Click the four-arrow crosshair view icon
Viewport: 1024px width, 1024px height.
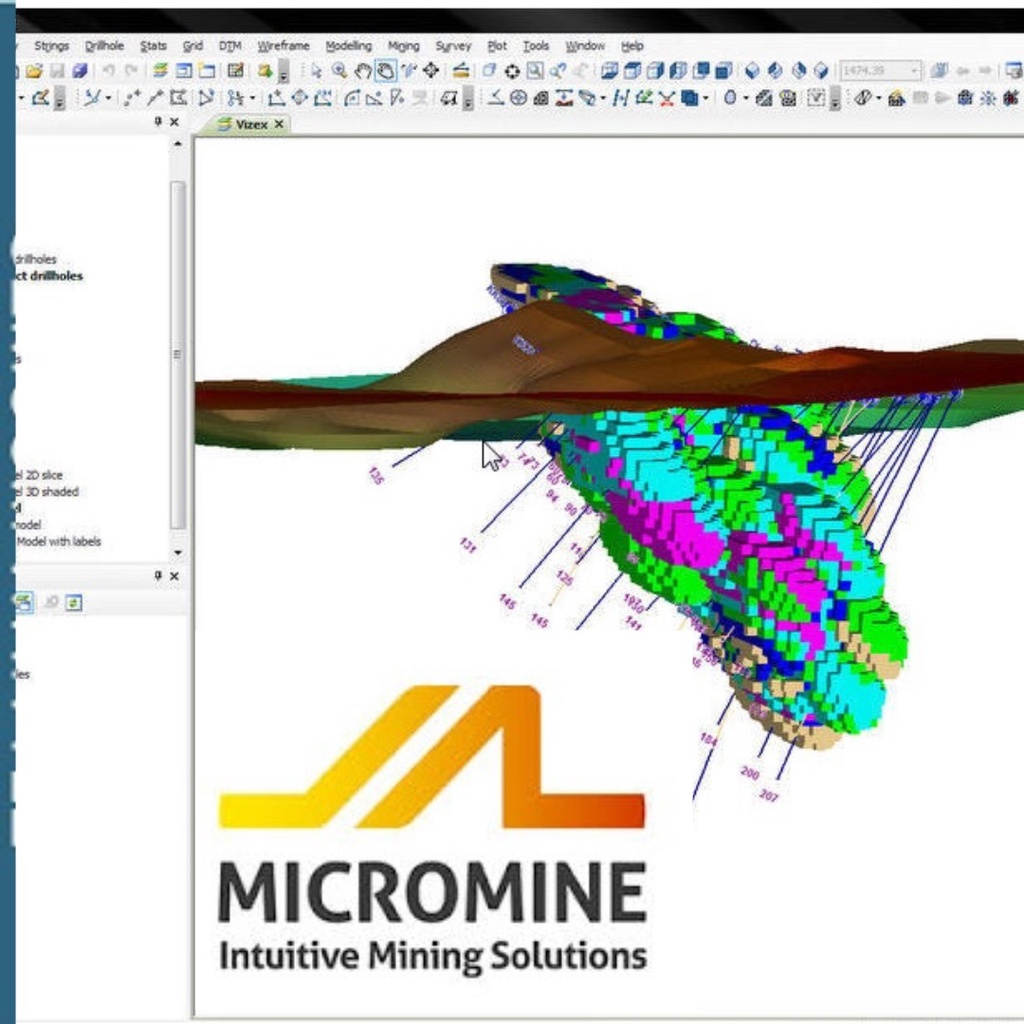tap(431, 71)
